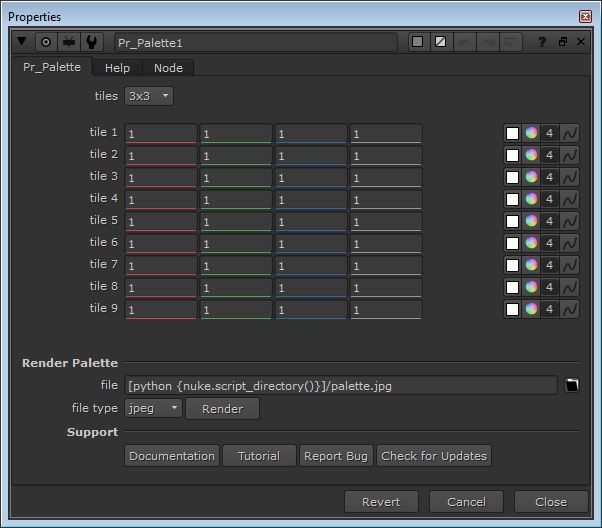602x528 pixels.
Task: Click the center node icon in header
Action: 45,42
